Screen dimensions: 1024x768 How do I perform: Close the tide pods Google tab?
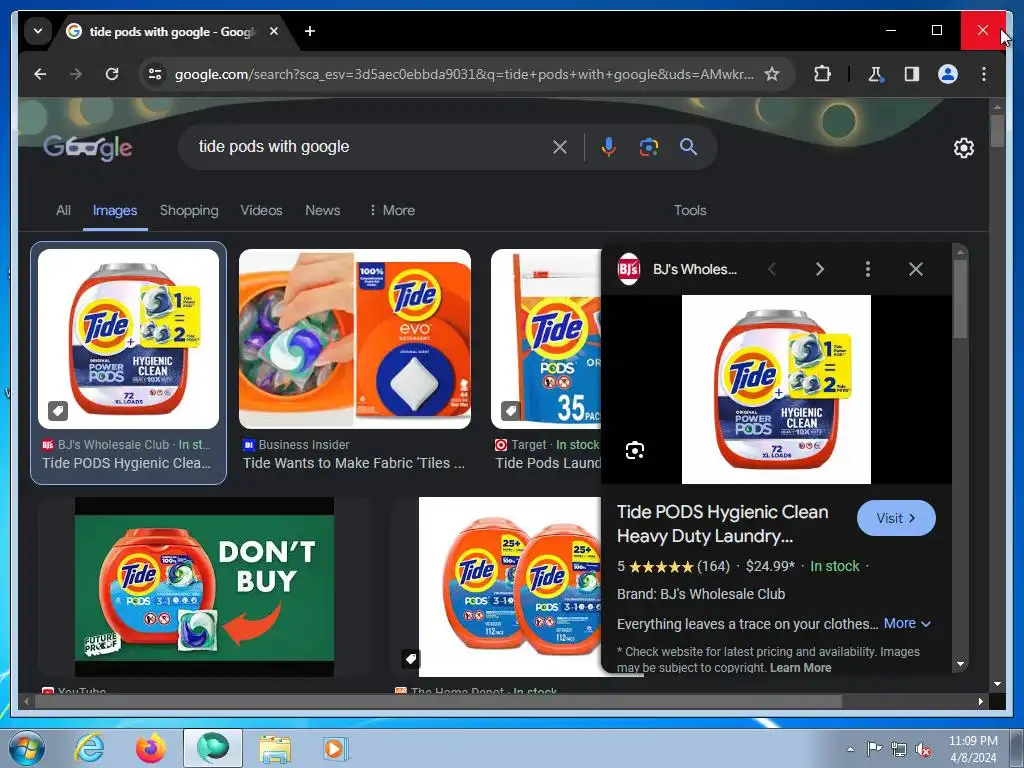(x=274, y=31)
